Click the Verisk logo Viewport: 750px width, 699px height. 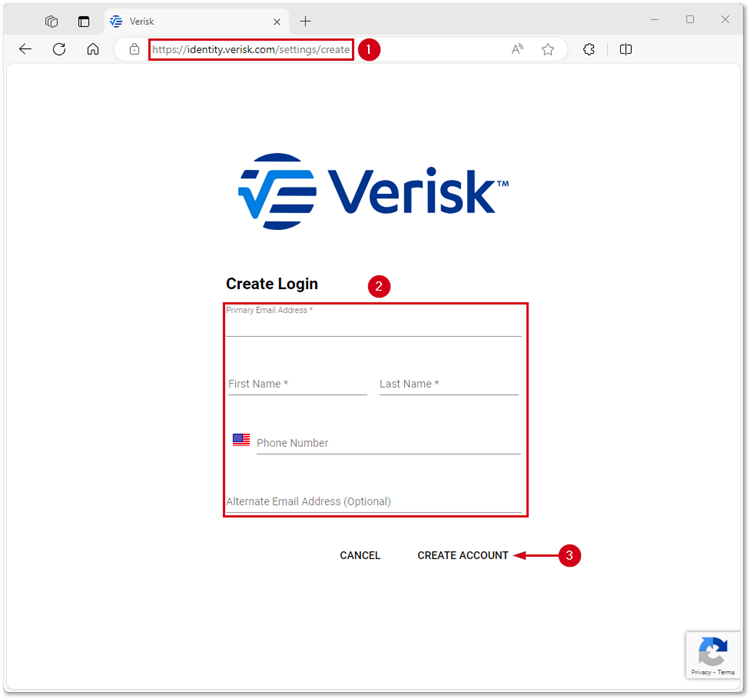(x=374, y=191)
